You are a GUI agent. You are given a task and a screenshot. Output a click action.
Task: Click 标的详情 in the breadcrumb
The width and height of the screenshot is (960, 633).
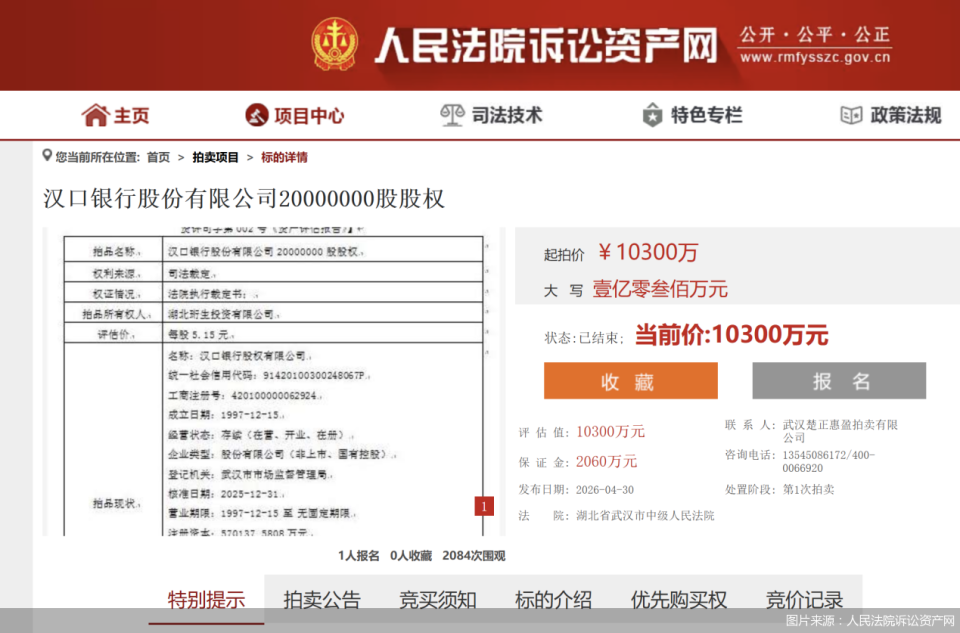pos(284,157)
